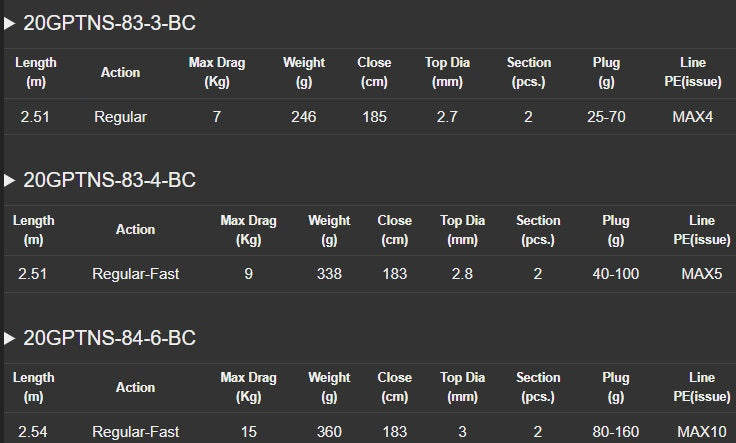Select the MAX4 line rating cell

pos(693,117)
